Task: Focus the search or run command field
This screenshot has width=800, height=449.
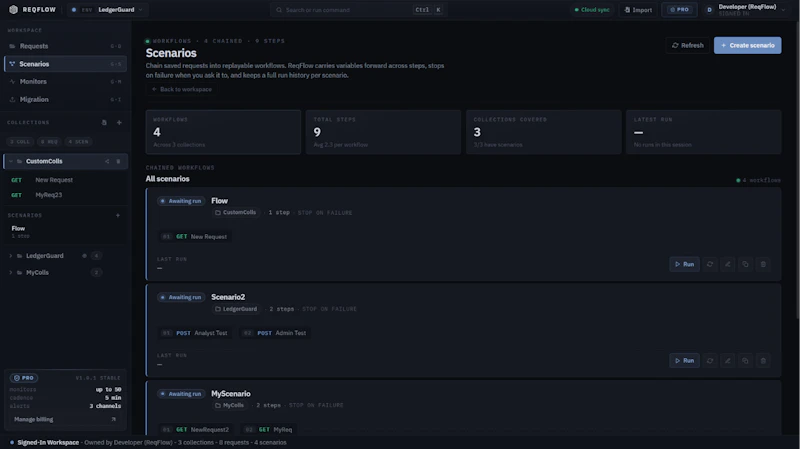Action: point(359,10)
